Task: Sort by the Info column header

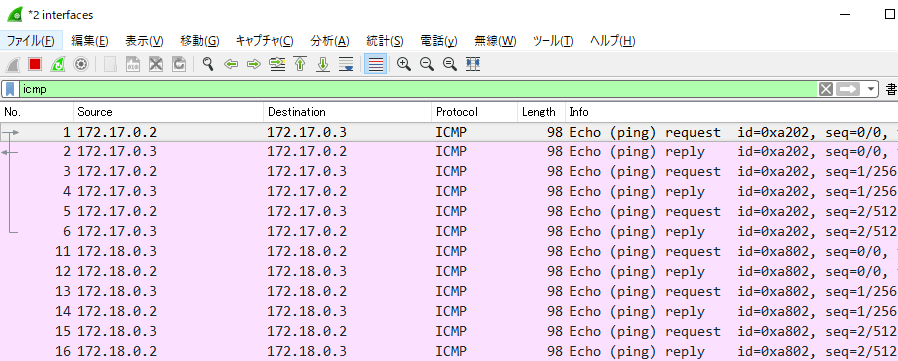Action: (732, 112)
